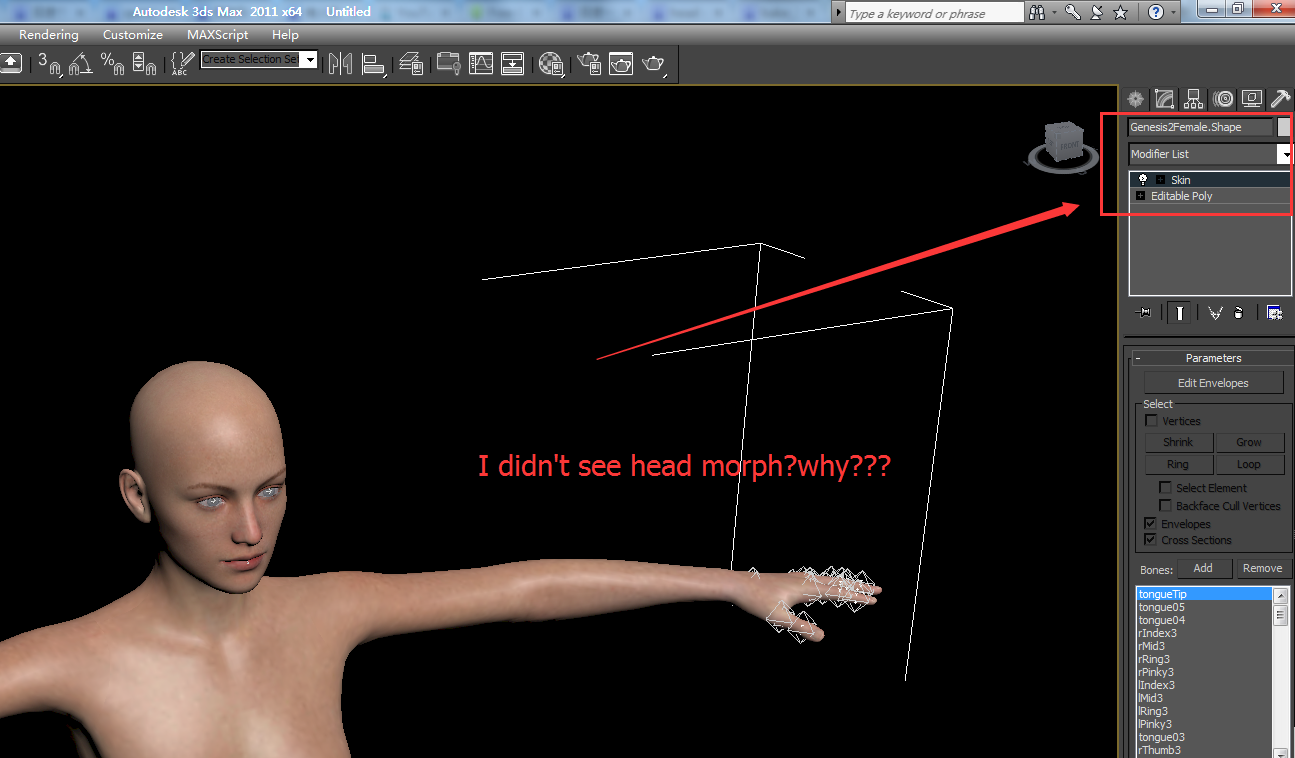
Task: Switch to the Create panel tab
Action: click(1135, 98)
